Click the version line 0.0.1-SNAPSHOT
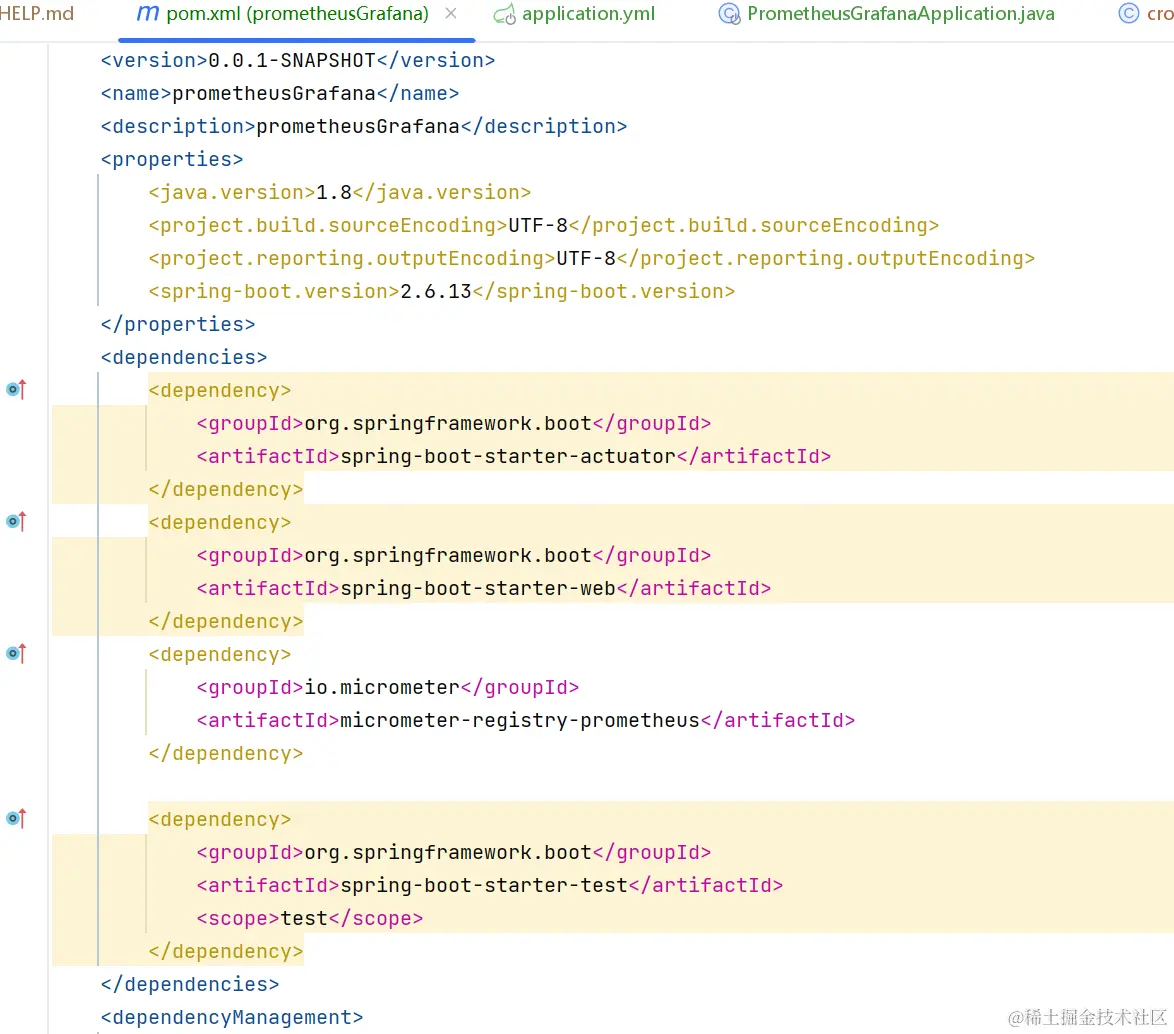1174x1034 pixels. [x=298, y=61]
